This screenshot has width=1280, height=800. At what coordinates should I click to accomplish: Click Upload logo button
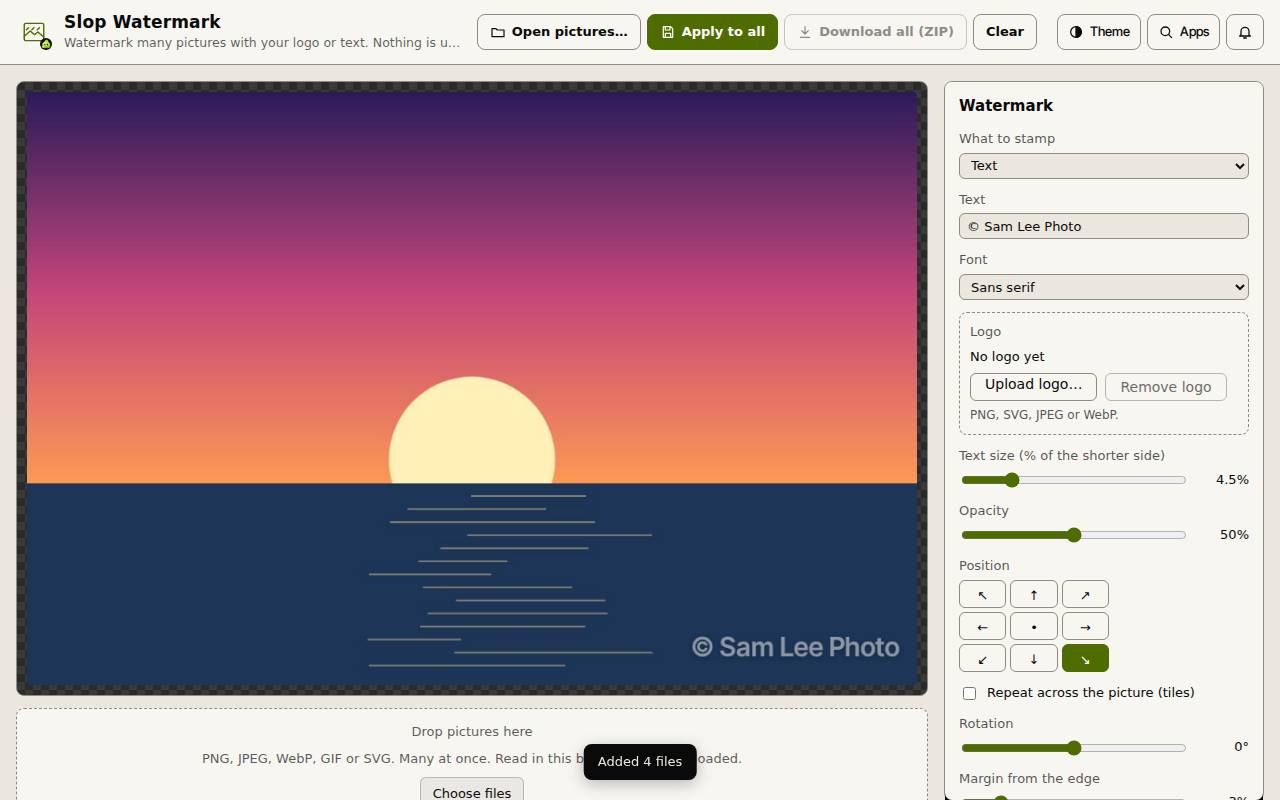click(x=1033, y=386)
